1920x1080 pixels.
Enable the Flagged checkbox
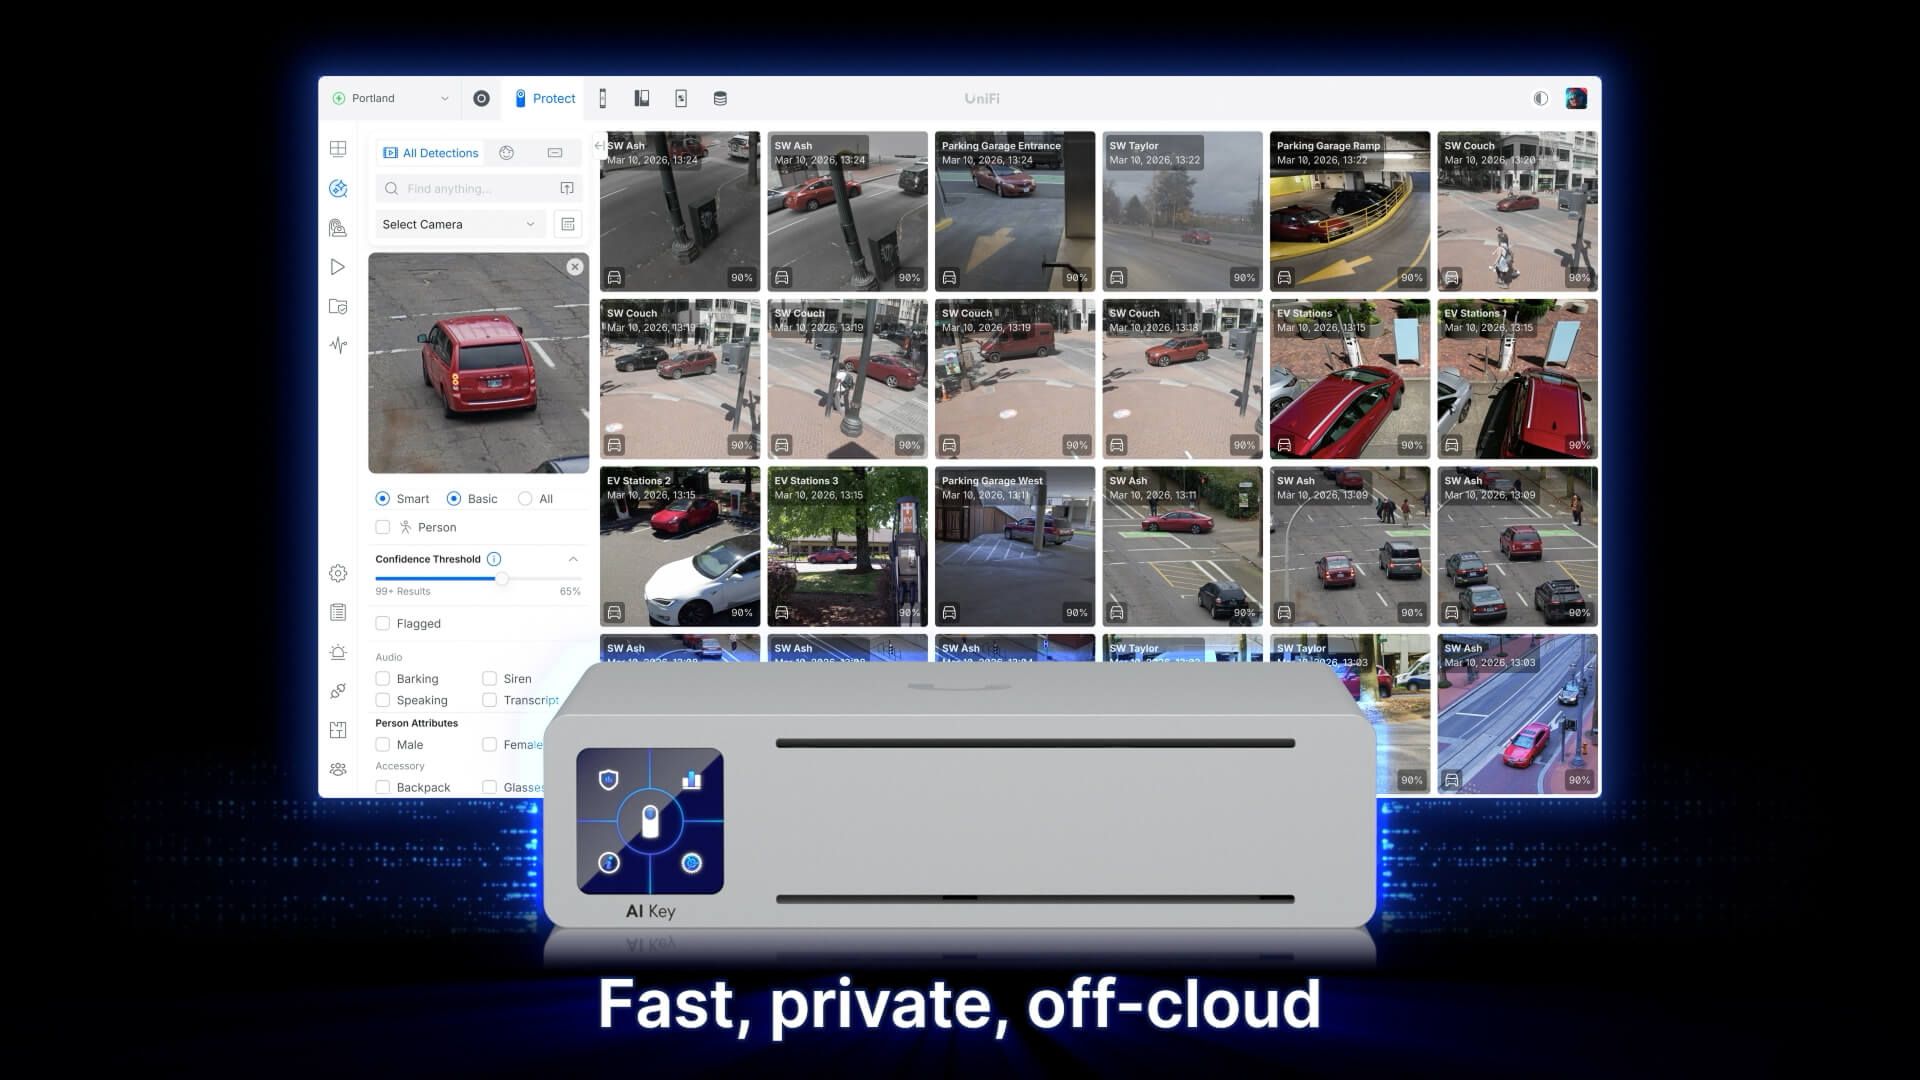[383, 623]
